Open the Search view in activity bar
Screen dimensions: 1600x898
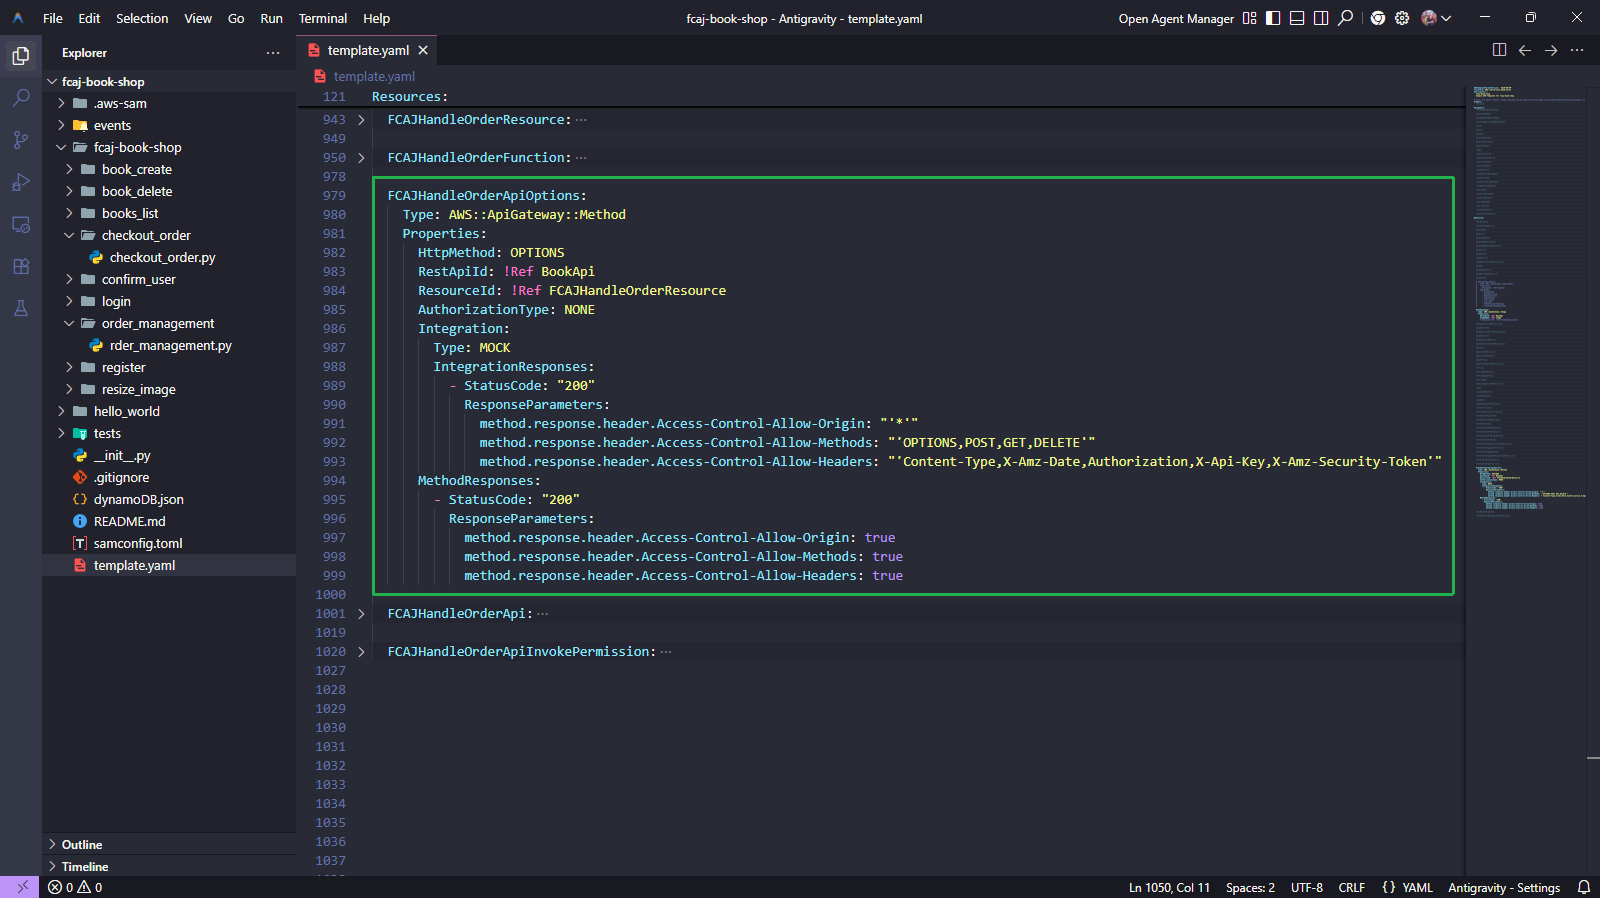[20, 98]
